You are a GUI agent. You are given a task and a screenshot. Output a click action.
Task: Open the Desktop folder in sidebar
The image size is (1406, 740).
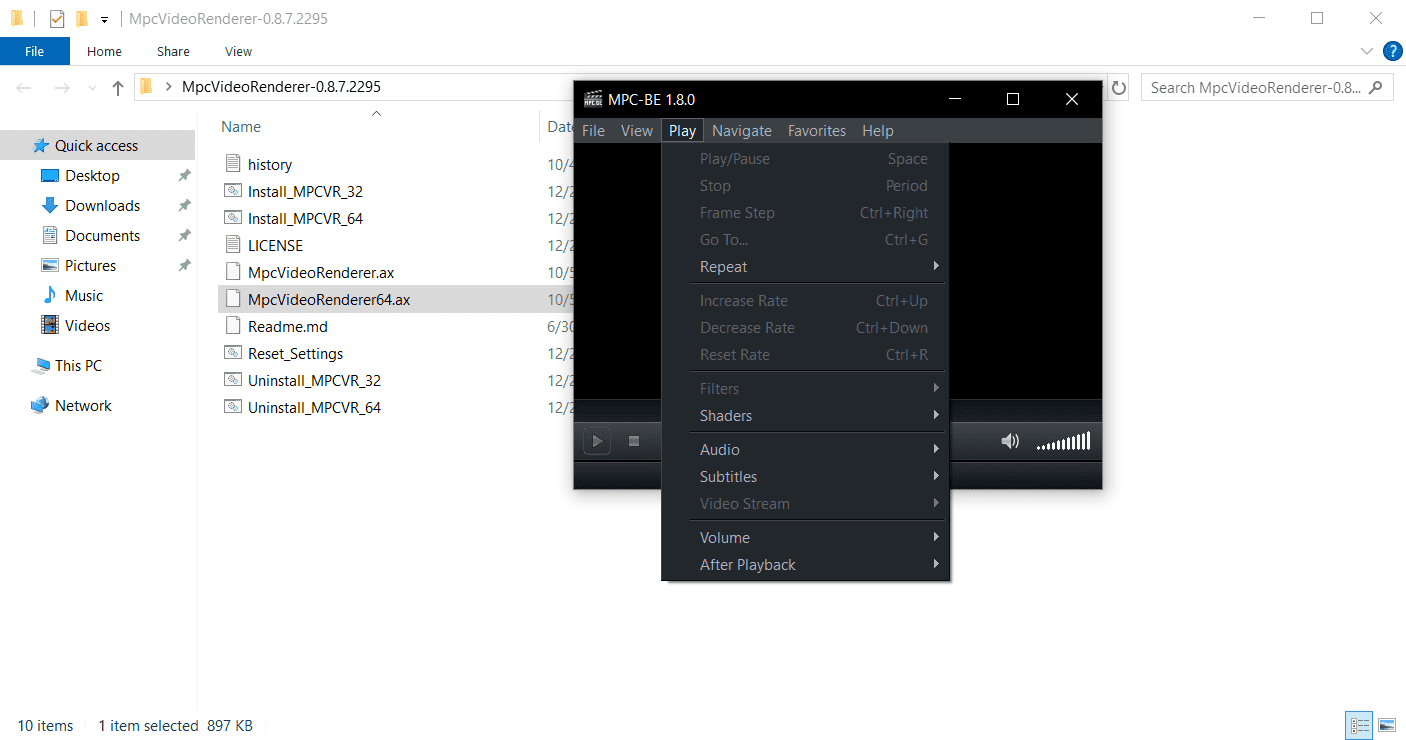92,176
